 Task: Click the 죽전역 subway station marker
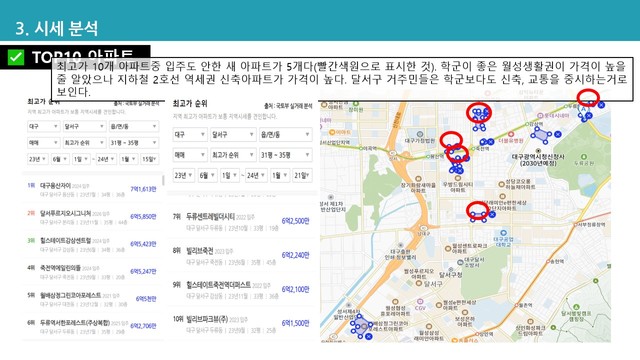pyautogui.click(x=473, y=149)
